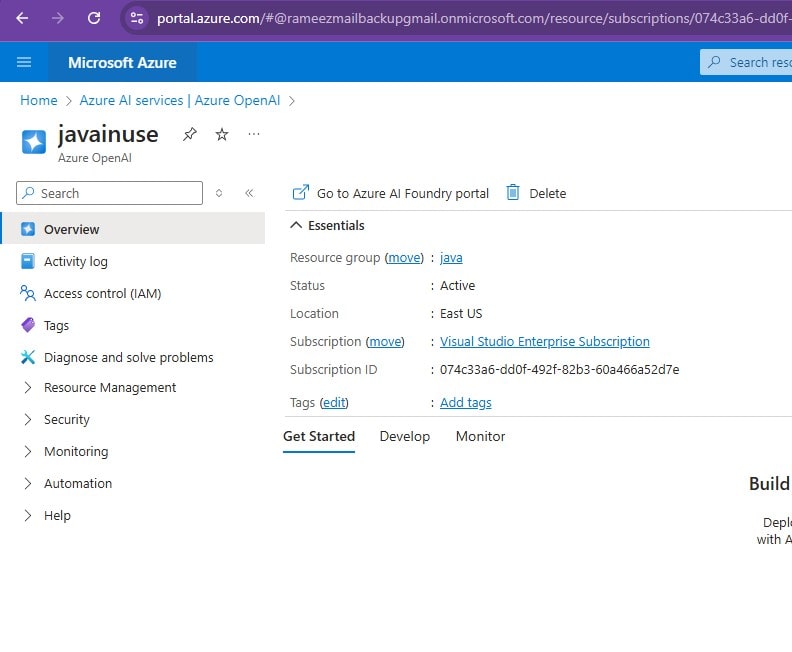Toggle expand/collapse all menu groups icon
Viewport: 792px width, 652px height.
point(219,193)
